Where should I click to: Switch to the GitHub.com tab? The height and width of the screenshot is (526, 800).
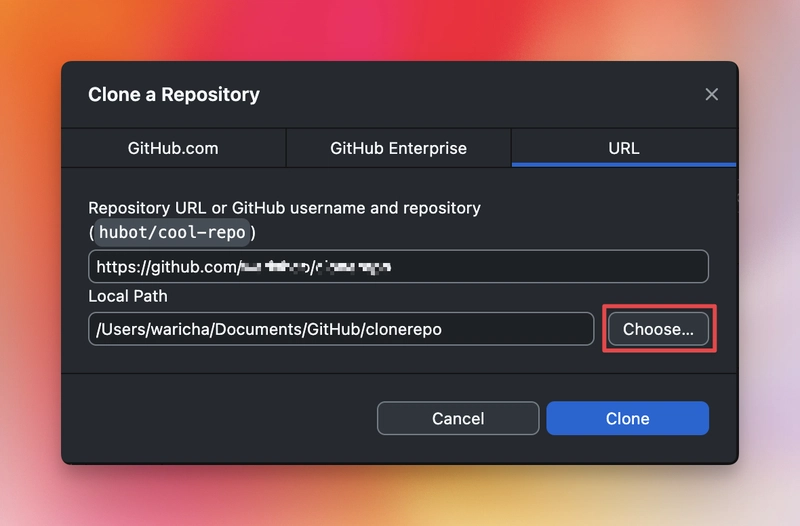pos(173,148)
